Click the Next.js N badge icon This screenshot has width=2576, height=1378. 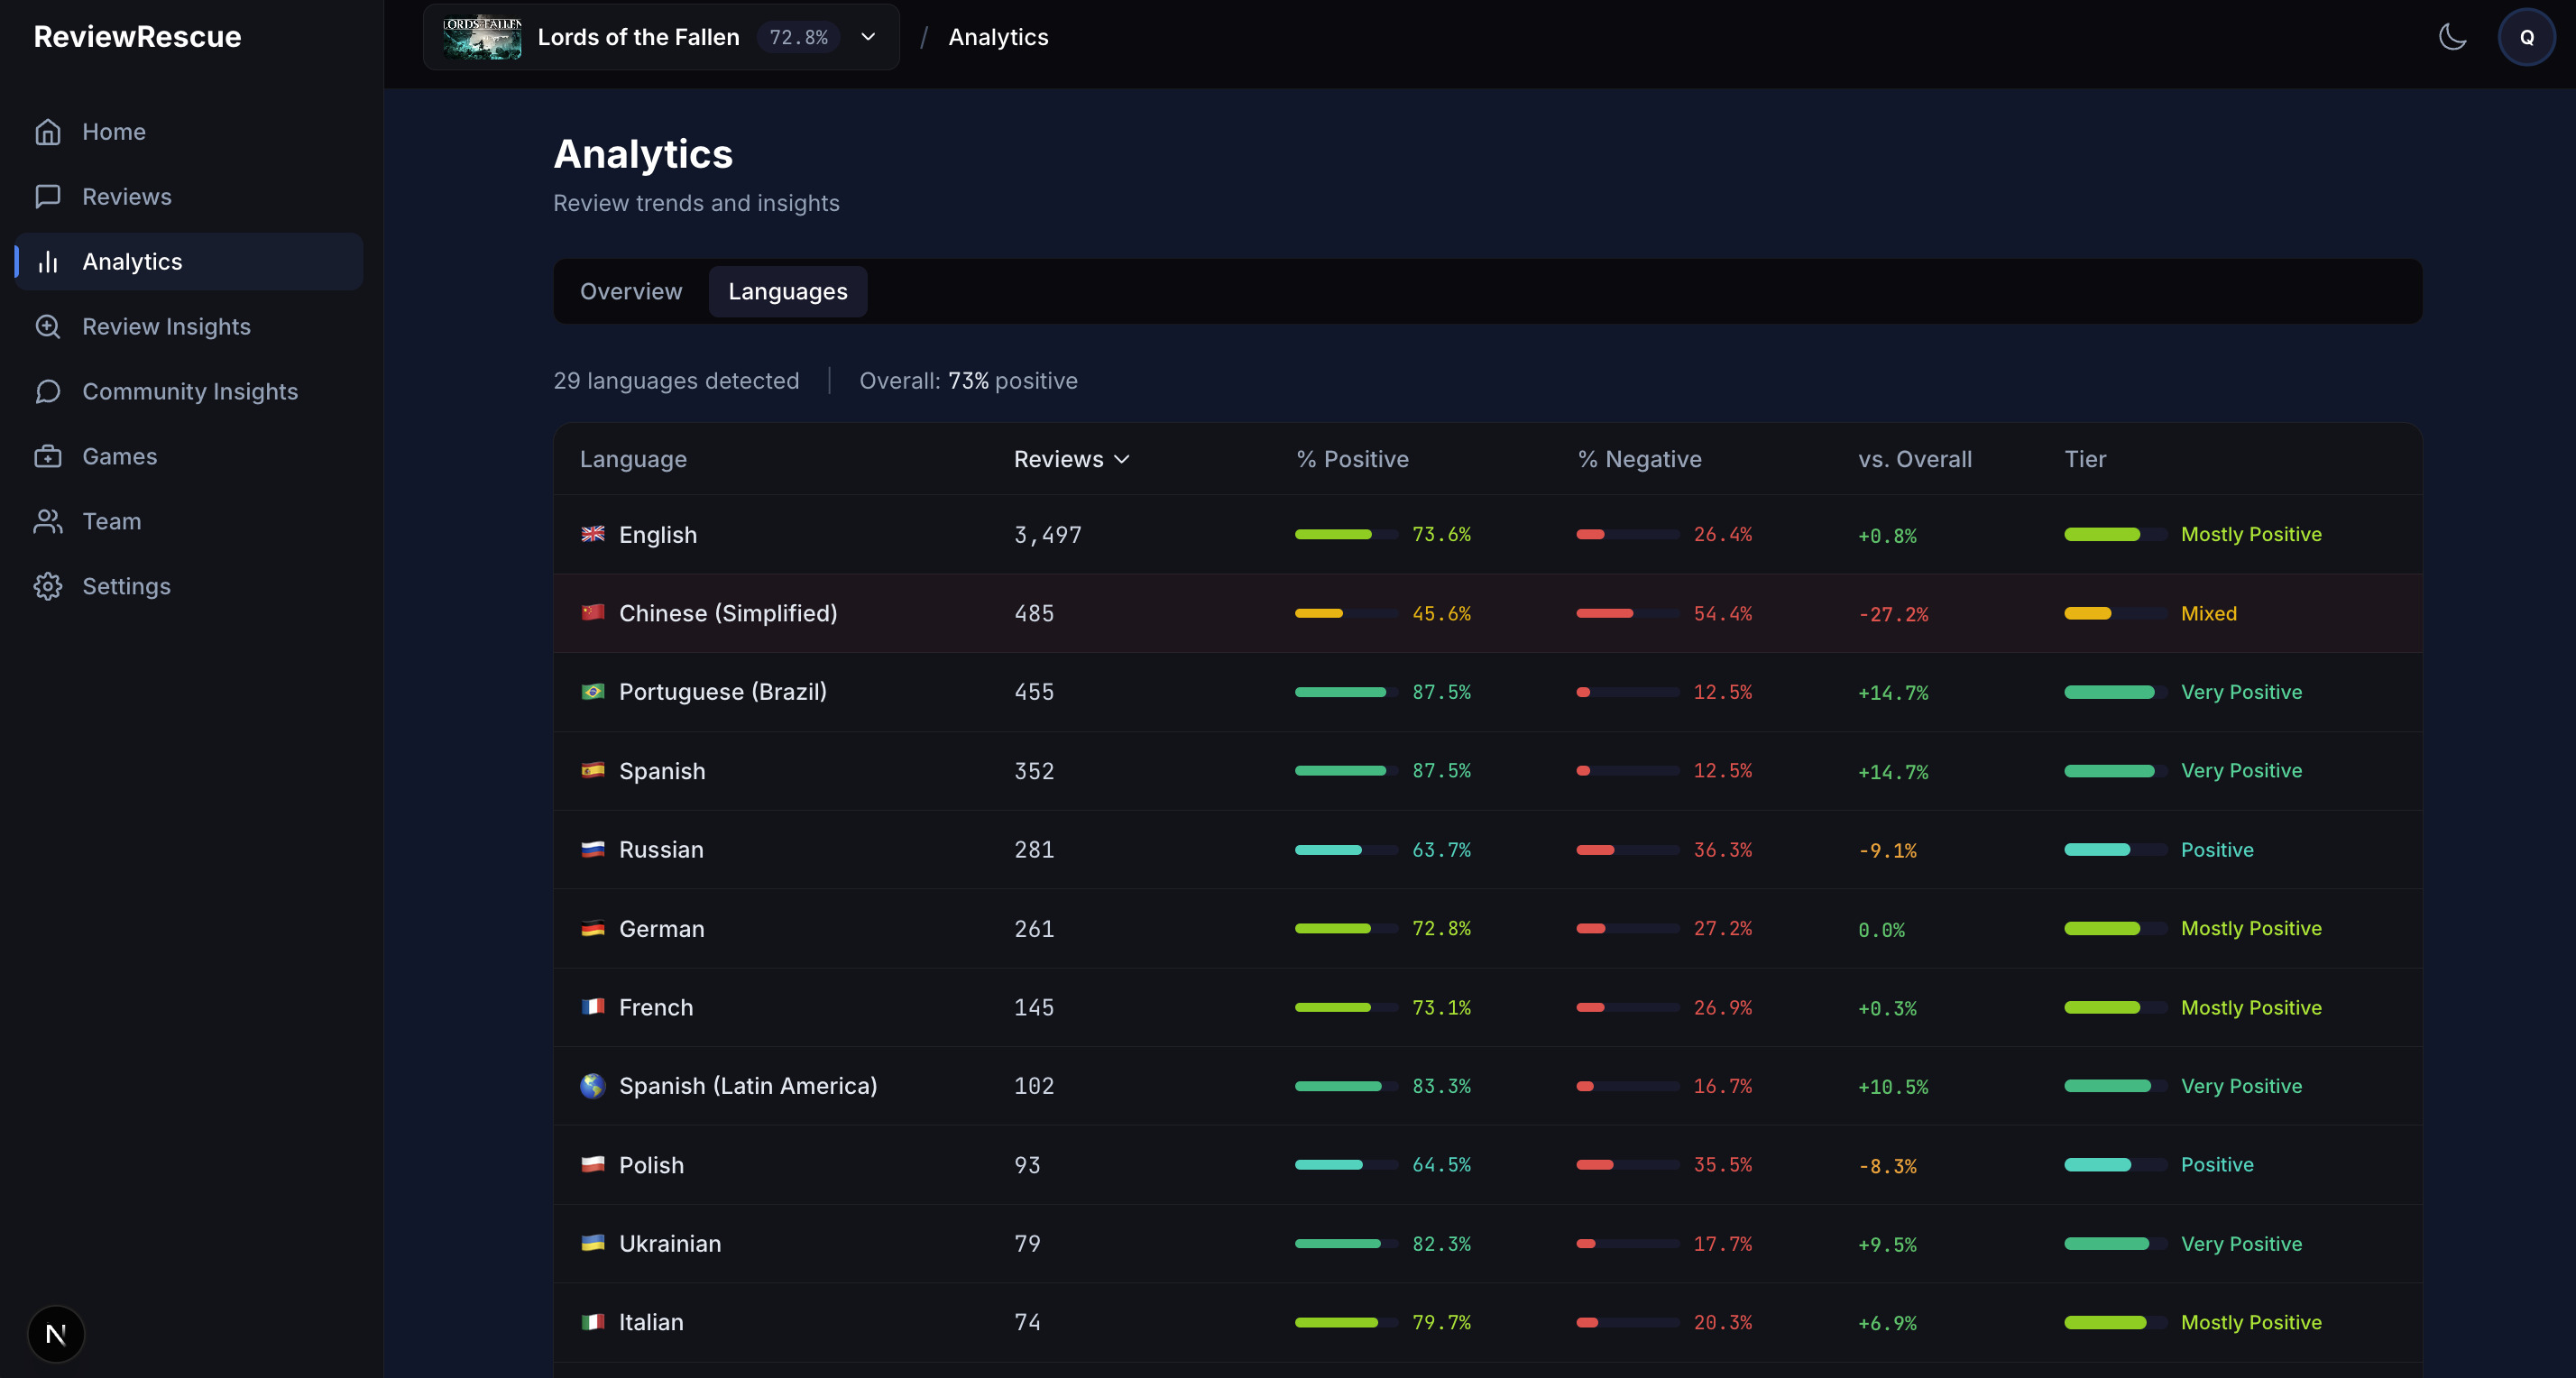56,1334
